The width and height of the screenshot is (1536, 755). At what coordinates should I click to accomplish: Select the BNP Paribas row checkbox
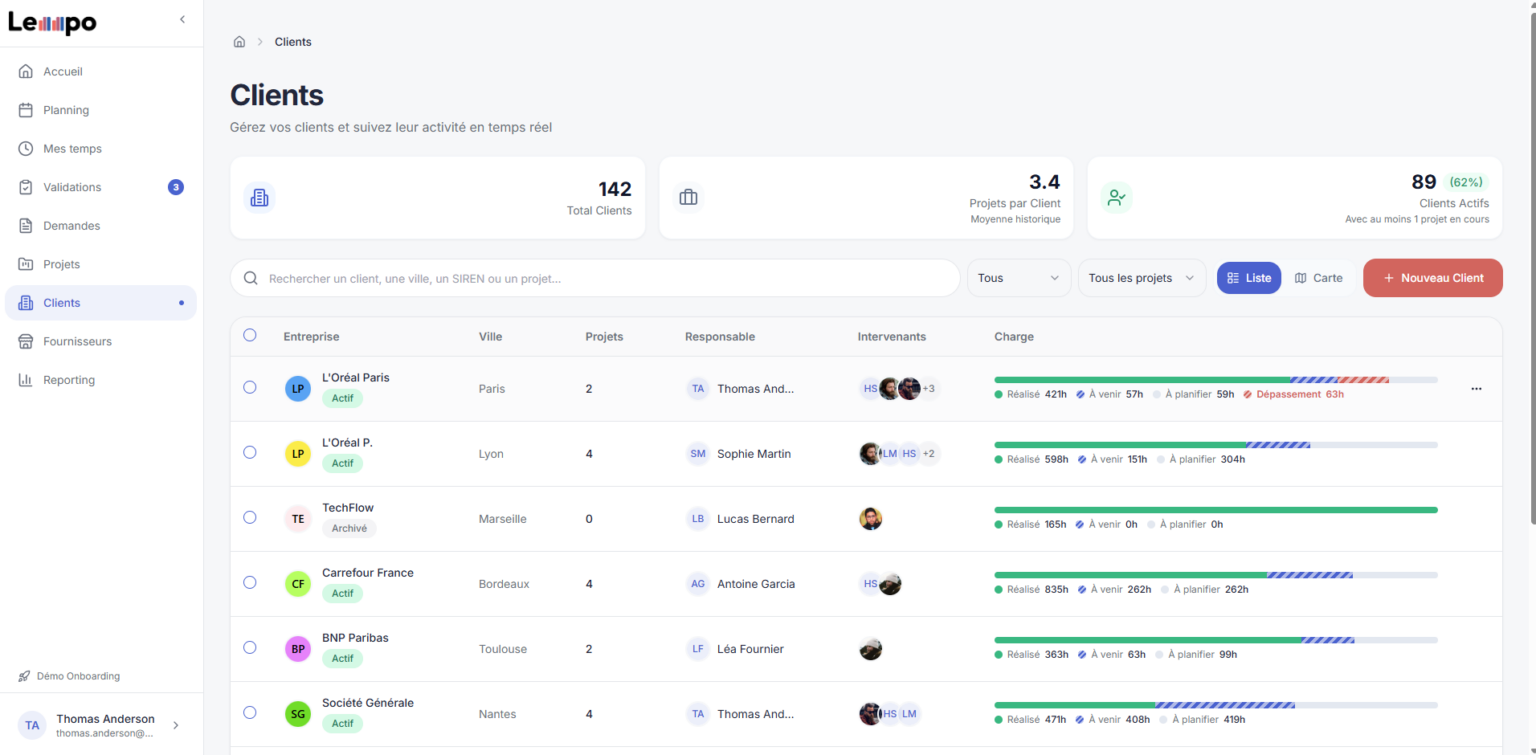pos(250,647)
